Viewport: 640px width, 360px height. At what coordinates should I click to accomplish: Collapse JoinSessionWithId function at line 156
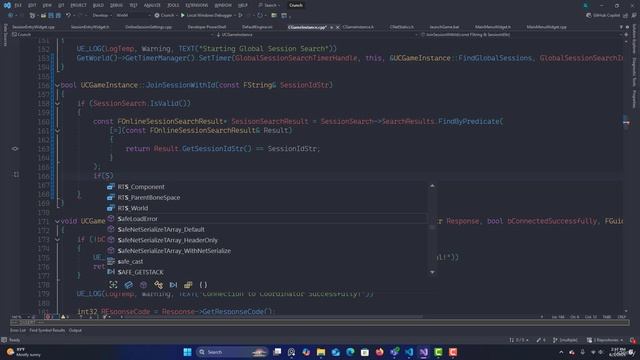(57, 85)
